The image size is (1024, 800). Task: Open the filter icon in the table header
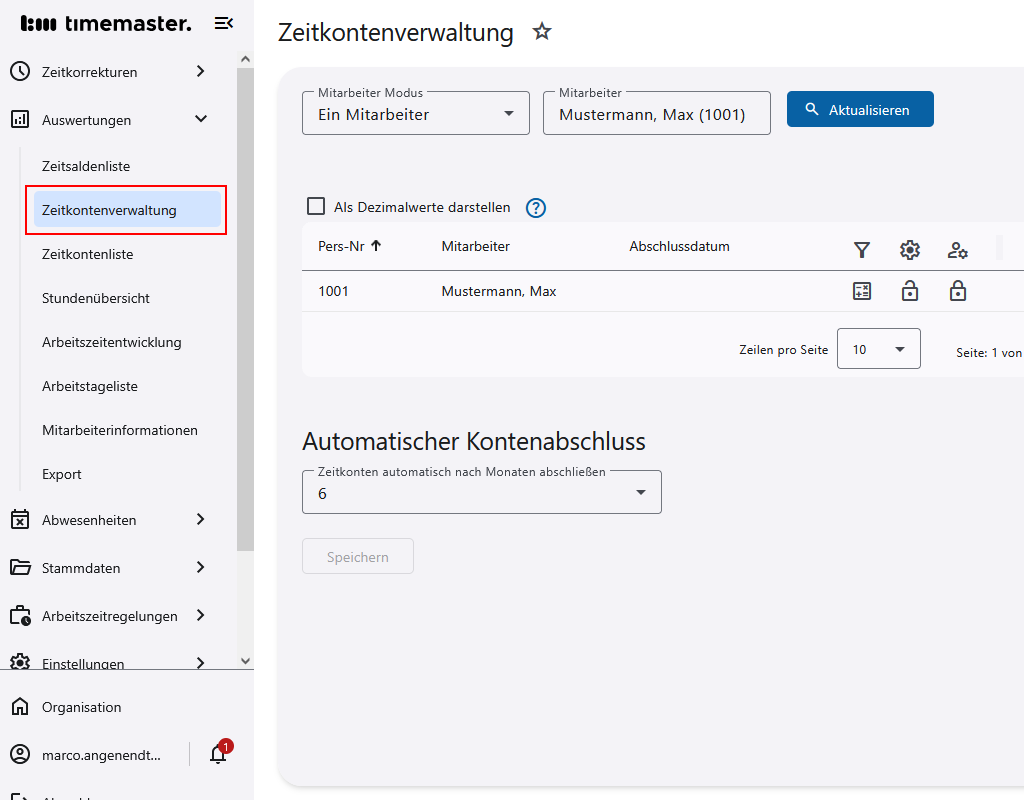(x=861, y=247)
